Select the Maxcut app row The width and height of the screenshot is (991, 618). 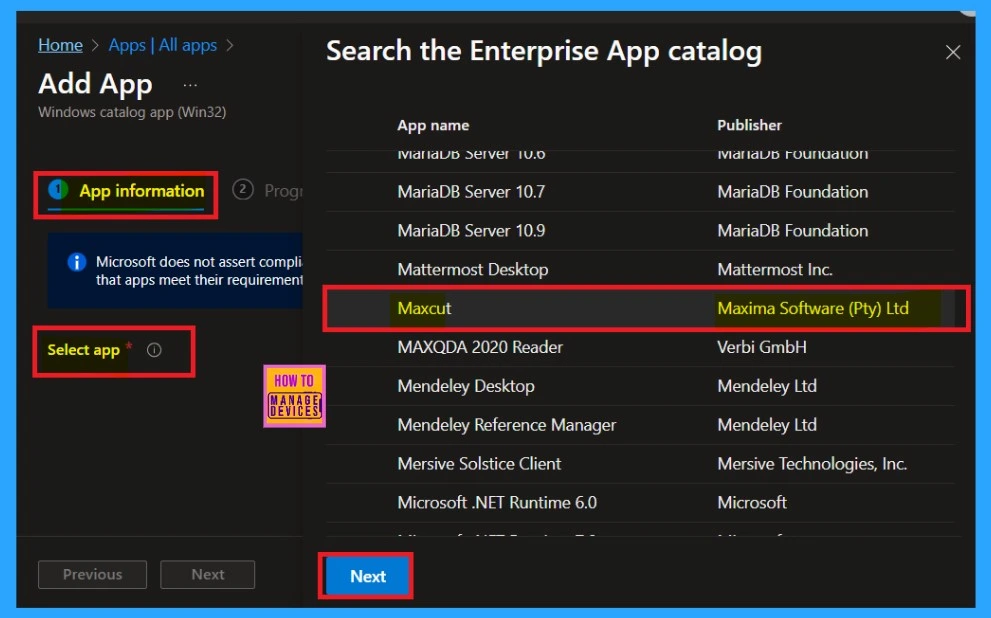(640, 308)
